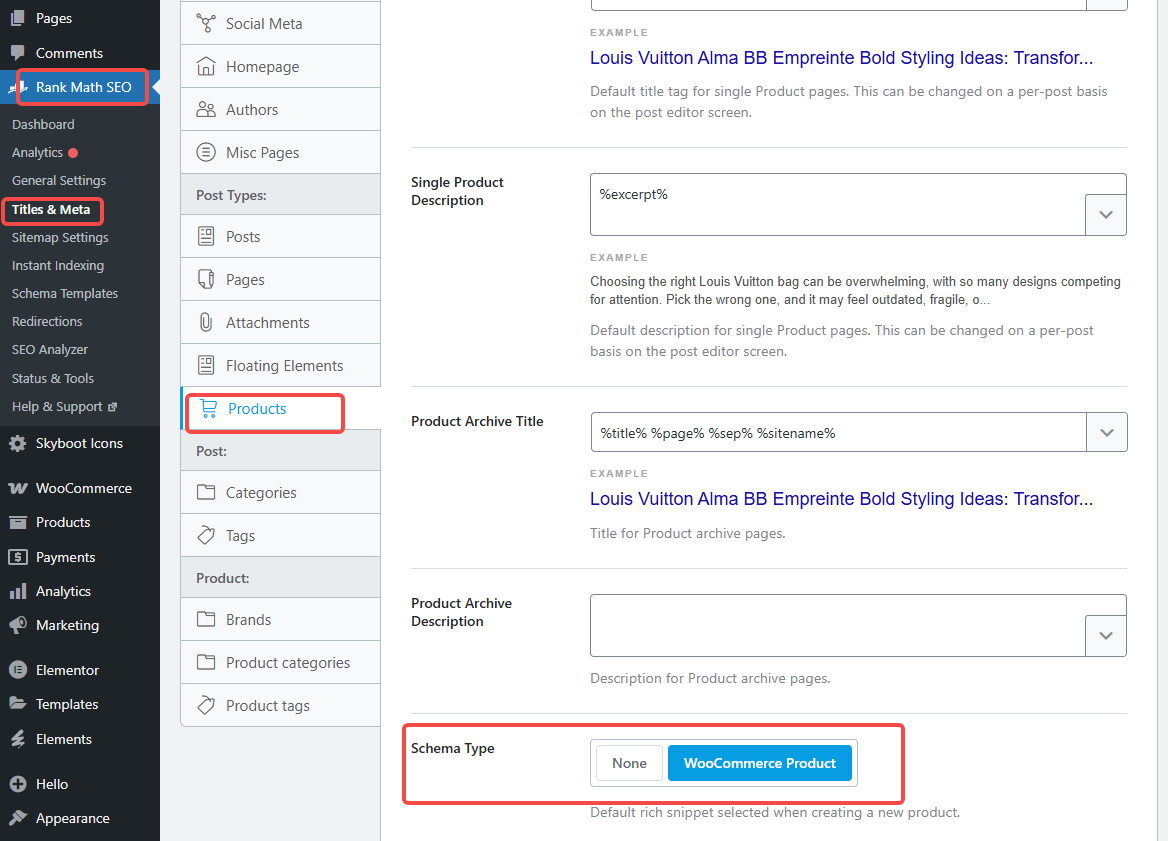Click the Social Meta share icon

(206, 23)
